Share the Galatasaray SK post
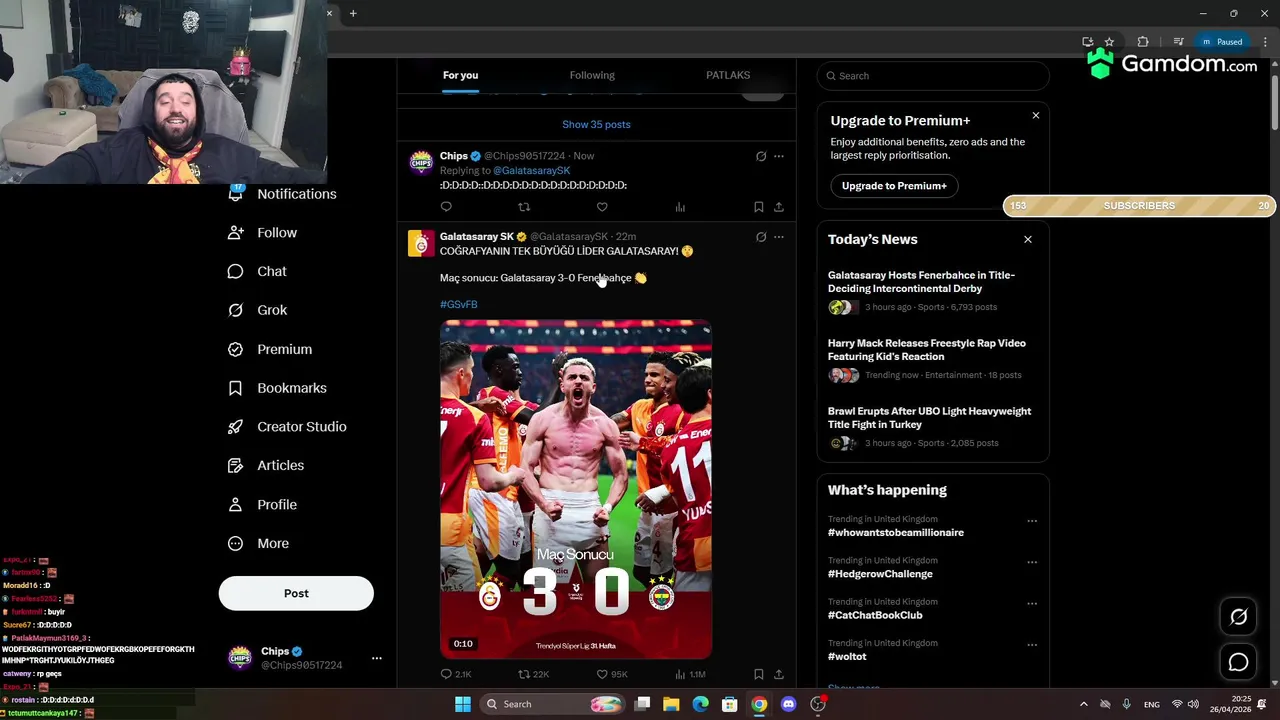Image resolution: width=1280 pixels, height=720 pixels. (x=779, y=675)
